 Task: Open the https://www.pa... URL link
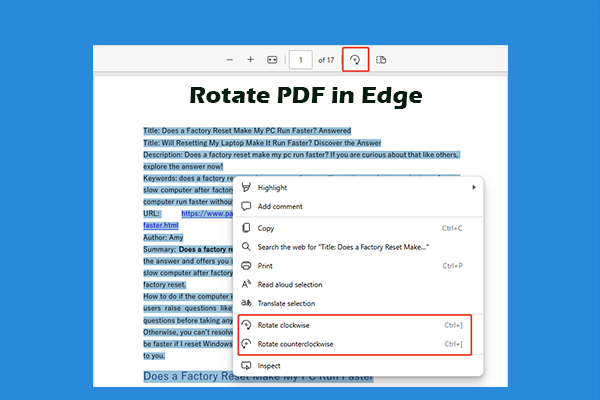click(x=207, y=214)
